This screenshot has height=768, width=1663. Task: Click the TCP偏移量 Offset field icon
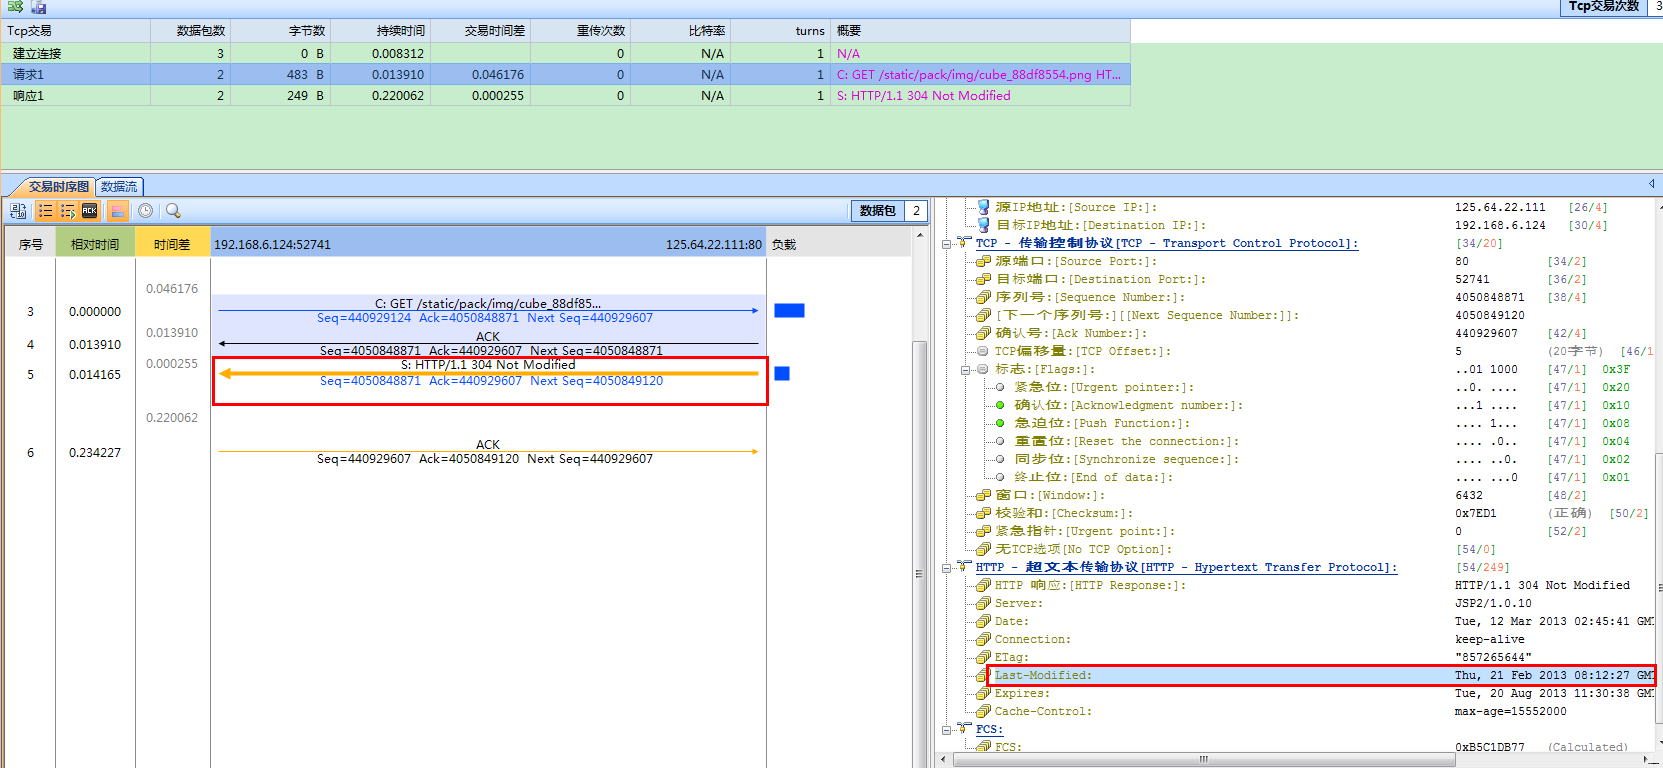(x=983, y=351)
